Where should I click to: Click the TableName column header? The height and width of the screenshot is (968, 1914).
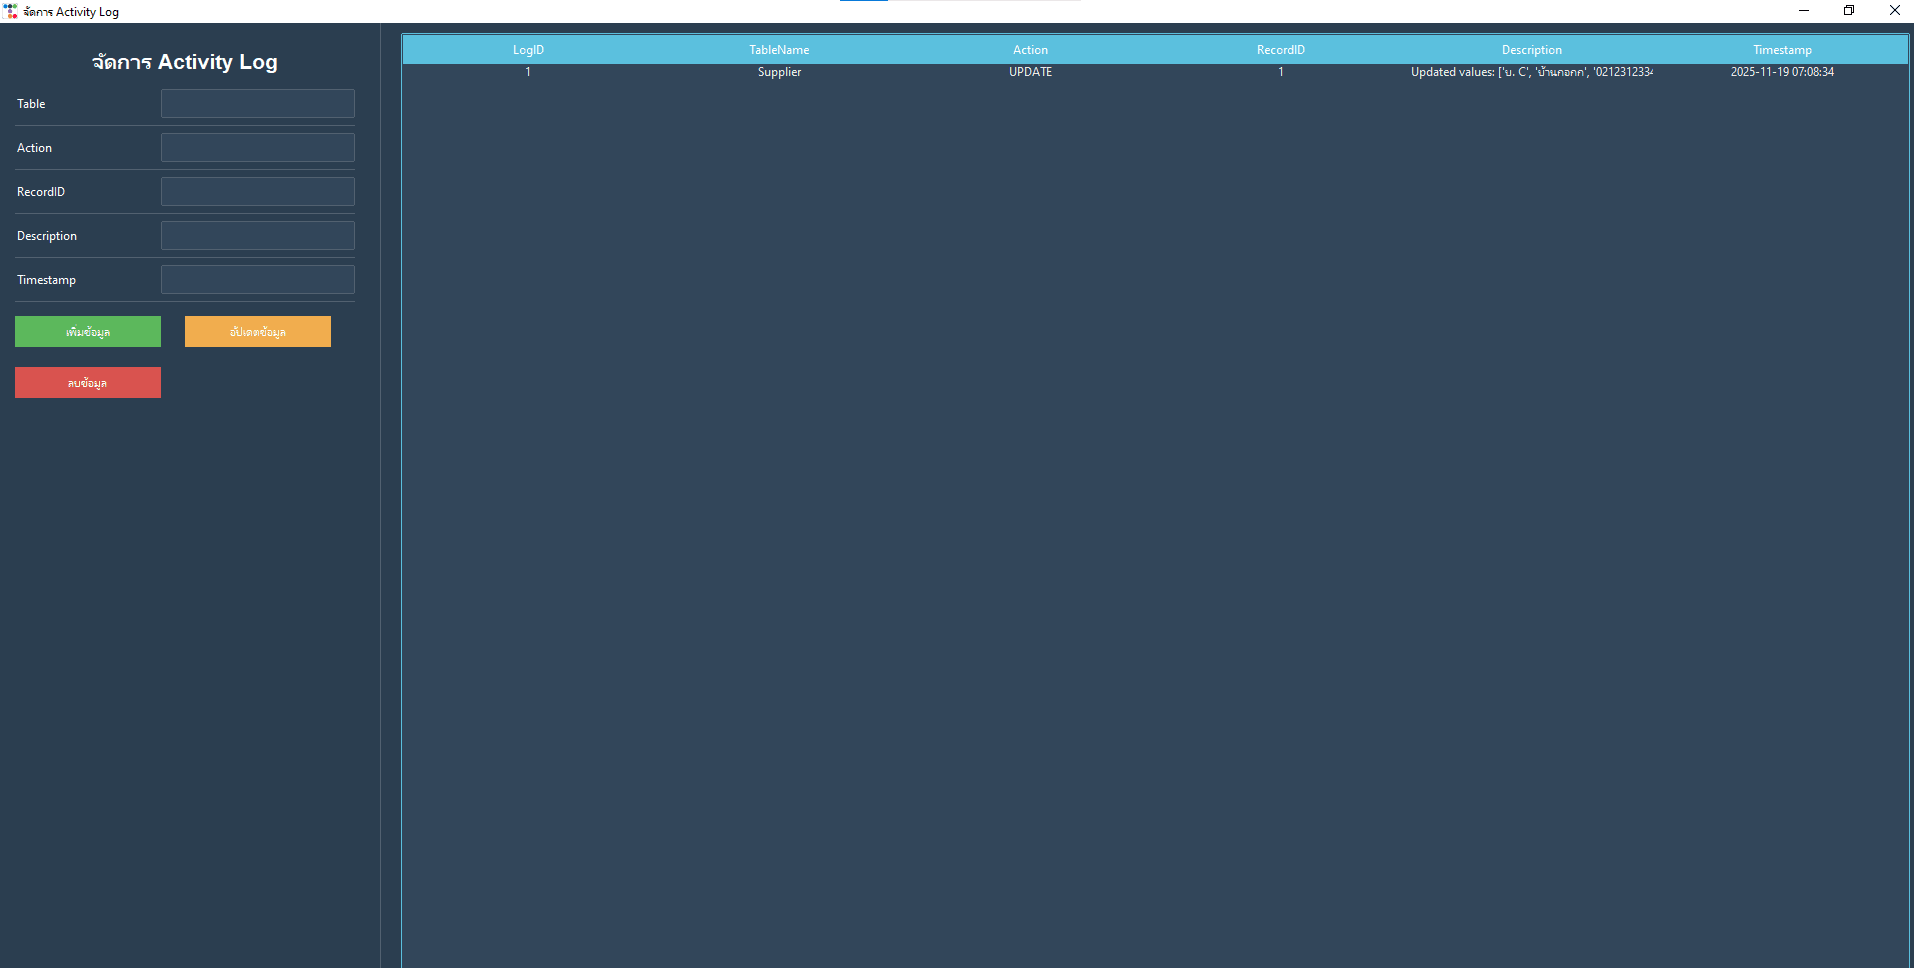tap(779, 50)
